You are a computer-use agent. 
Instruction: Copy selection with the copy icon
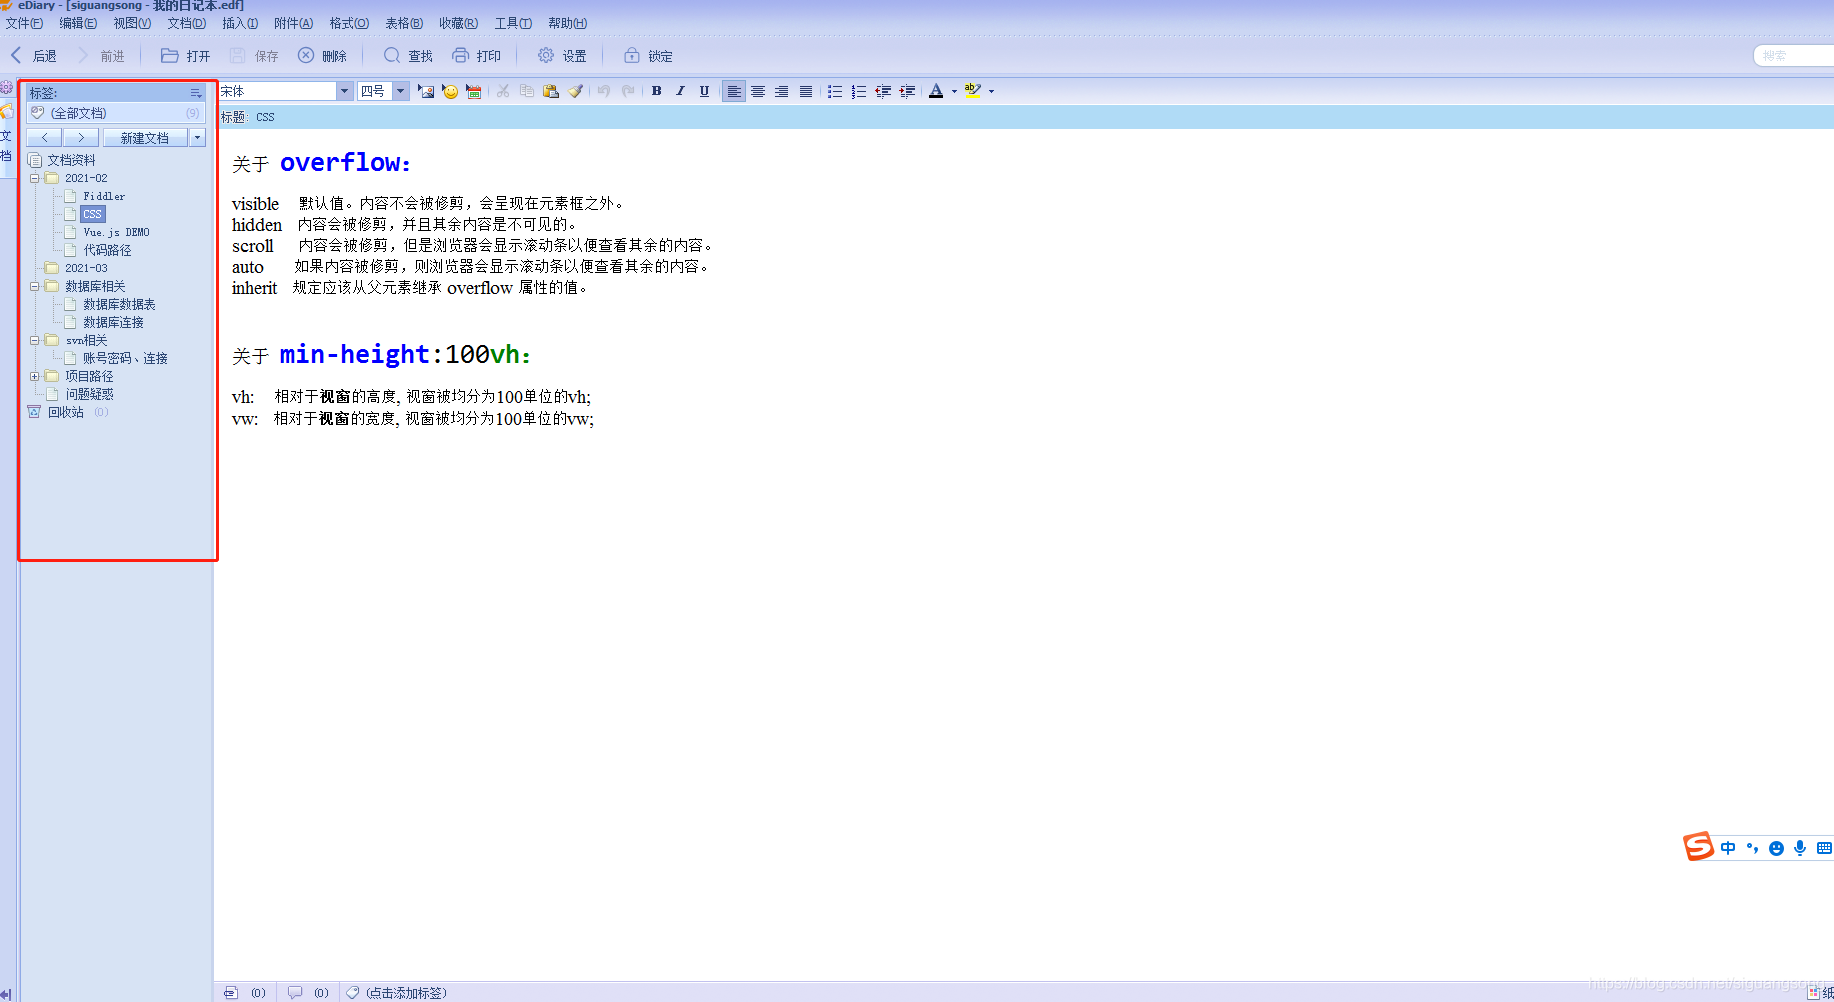point(527,91)
